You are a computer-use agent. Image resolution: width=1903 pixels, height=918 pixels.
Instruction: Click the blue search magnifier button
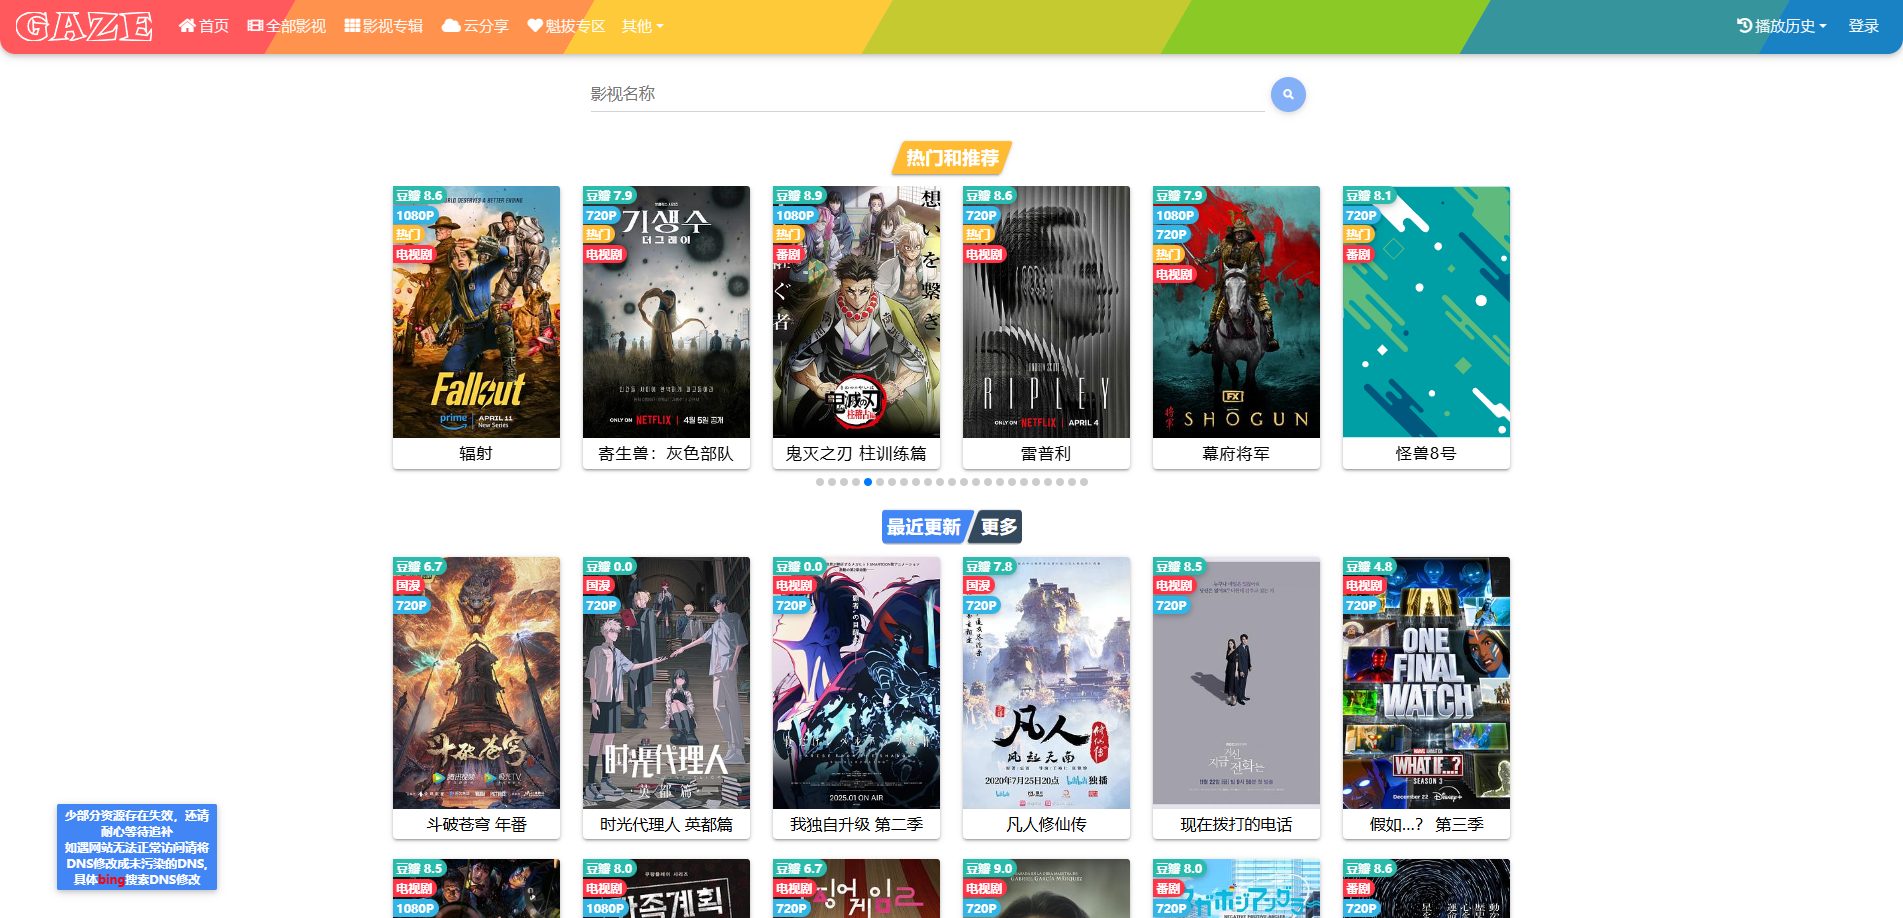click(1288, 94)
